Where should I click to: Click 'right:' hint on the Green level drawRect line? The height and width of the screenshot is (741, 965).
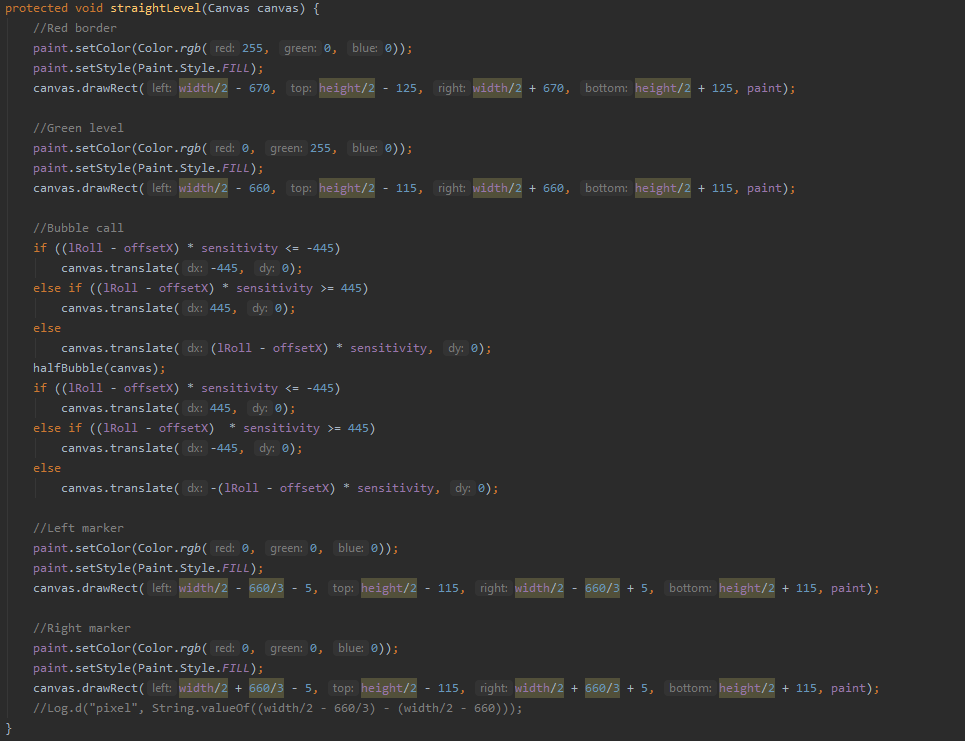coord(451,188)
